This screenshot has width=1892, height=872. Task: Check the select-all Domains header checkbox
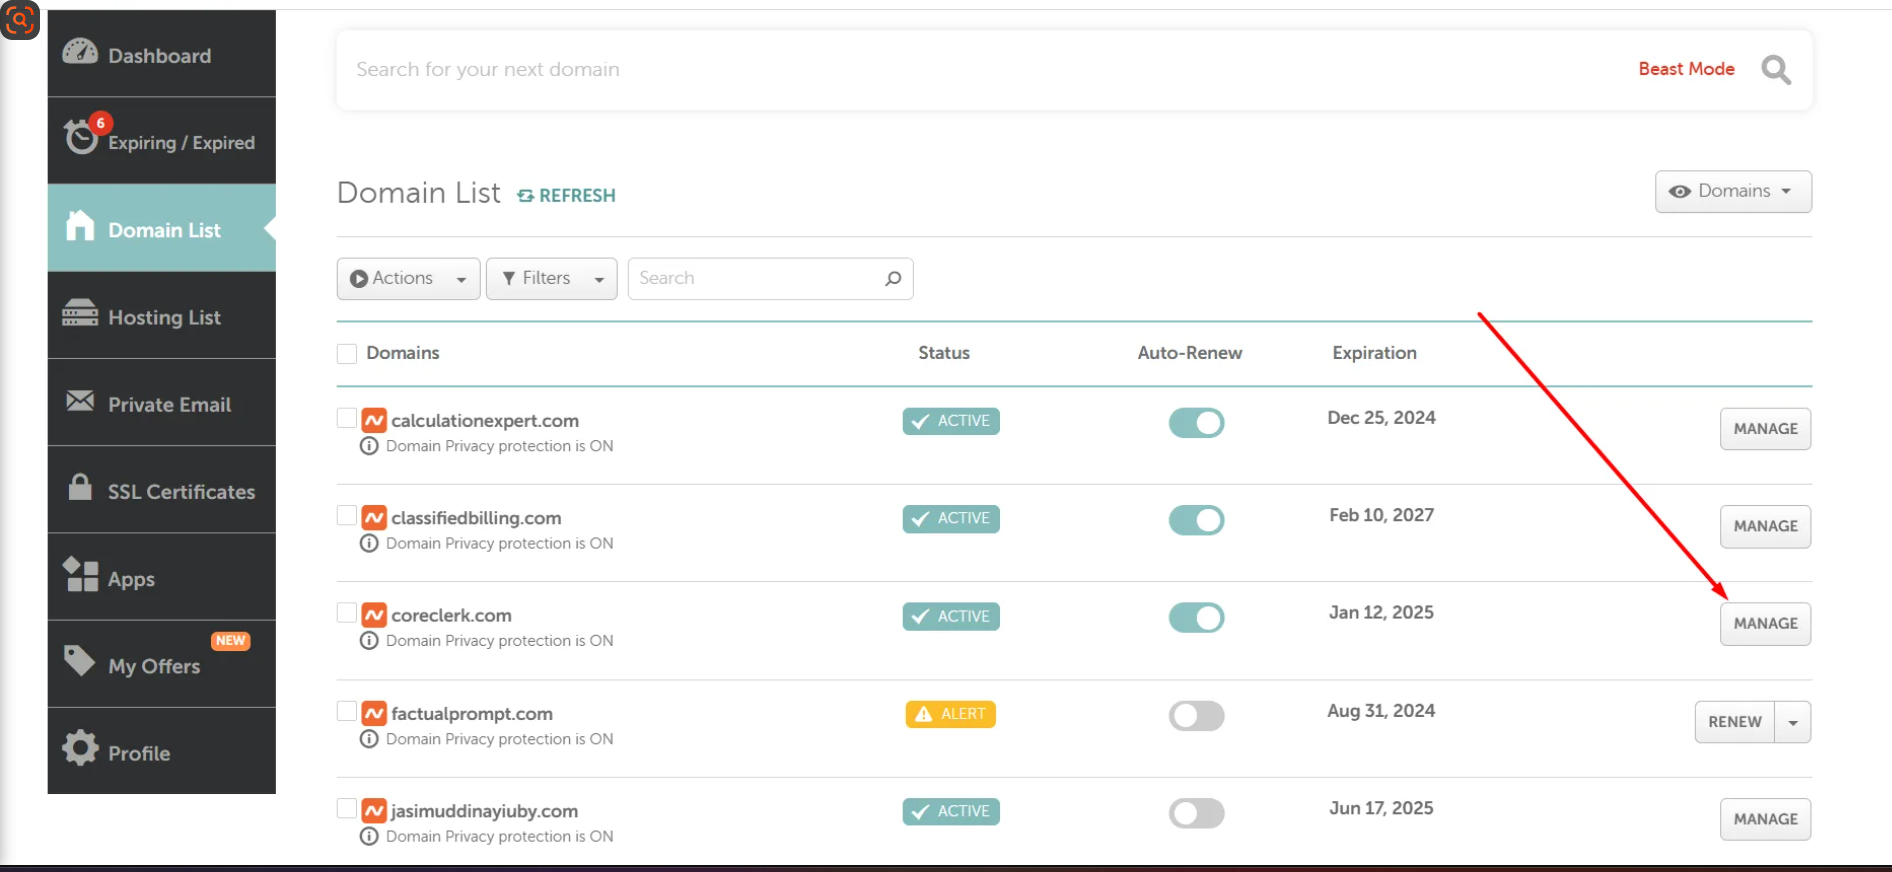347,354
